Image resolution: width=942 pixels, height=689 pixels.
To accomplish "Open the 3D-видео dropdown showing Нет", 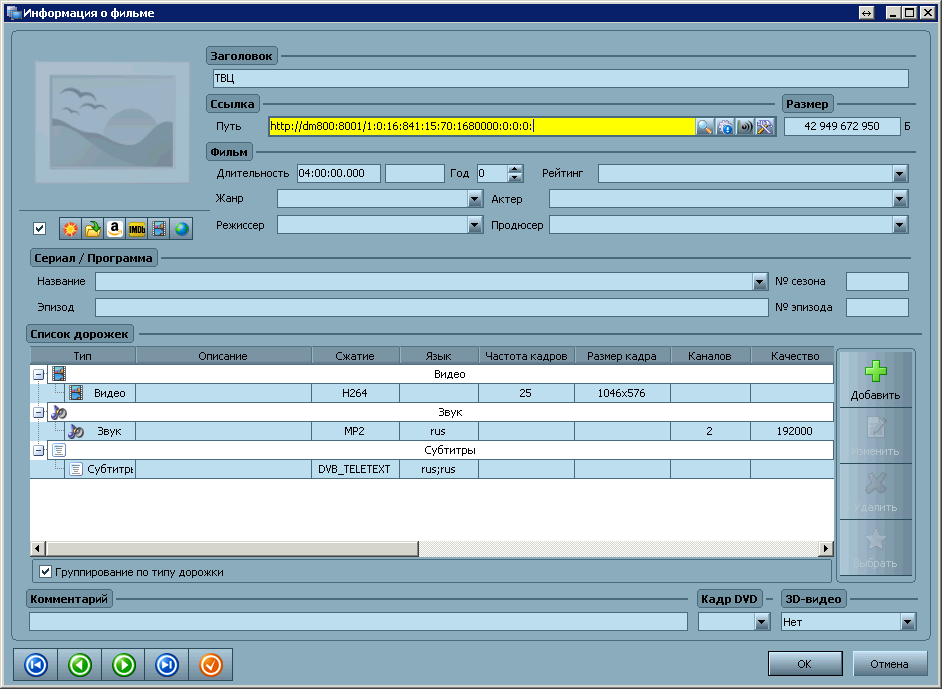I will 907,622.
